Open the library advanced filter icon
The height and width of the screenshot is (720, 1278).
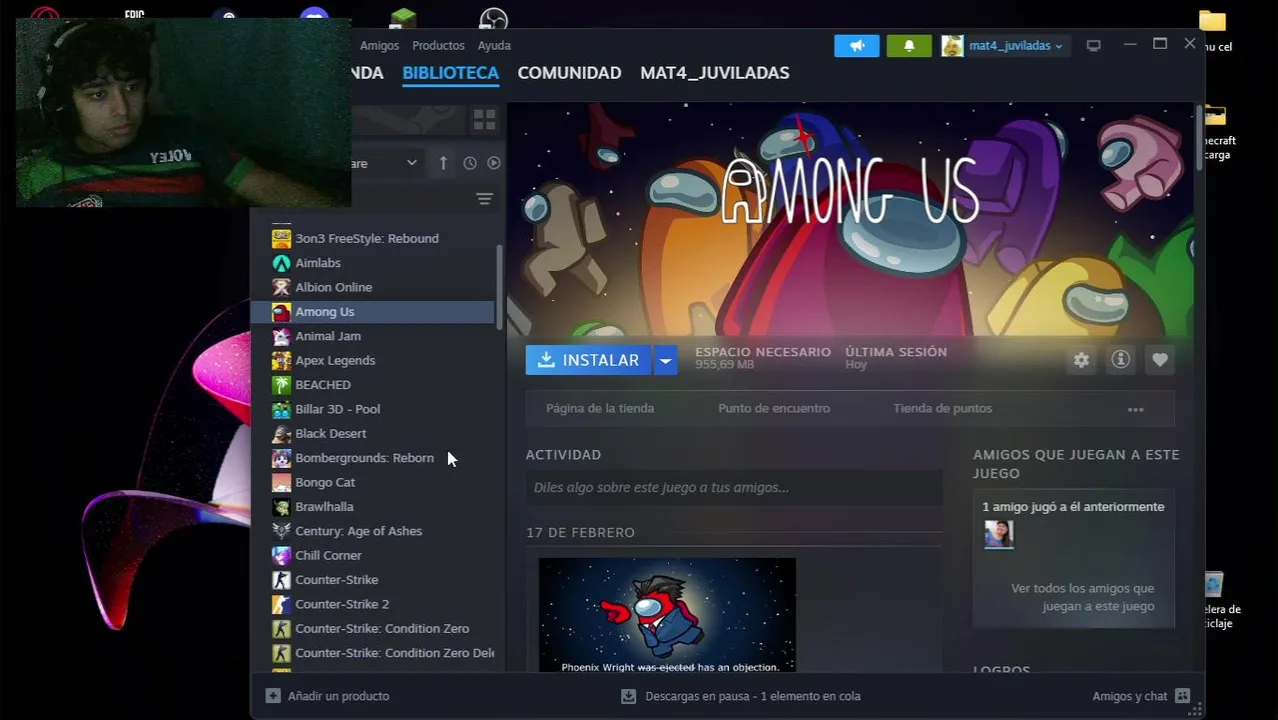point(485,199)
